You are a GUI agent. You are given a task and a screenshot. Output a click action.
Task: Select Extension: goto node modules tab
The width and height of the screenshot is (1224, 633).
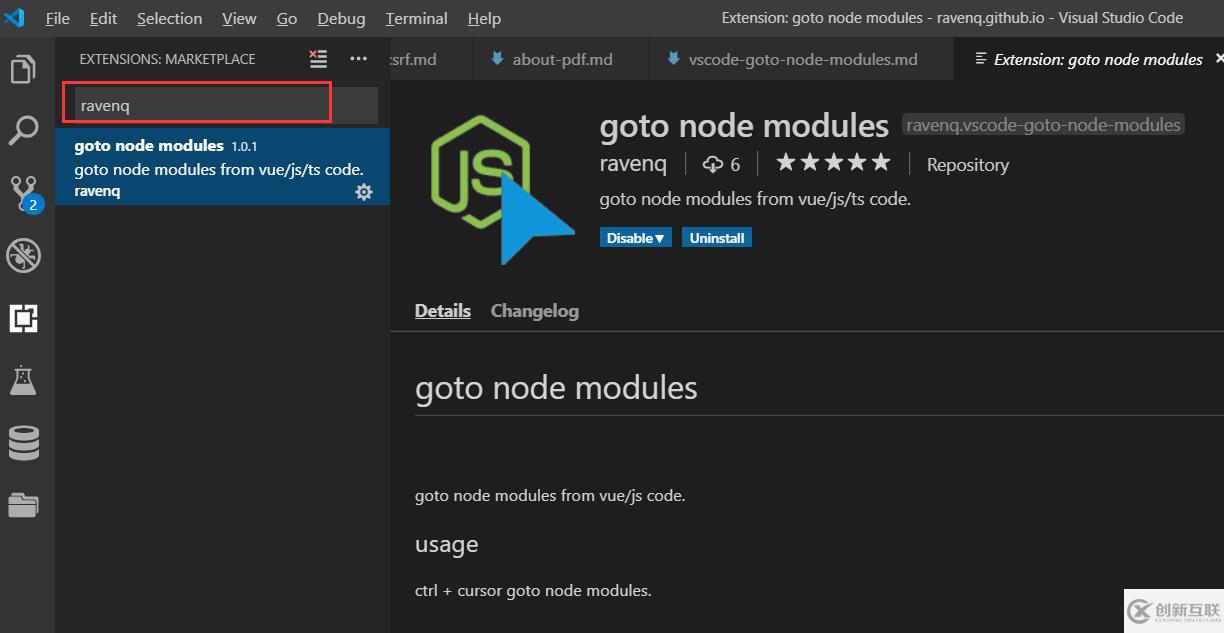click(1090, 59)
